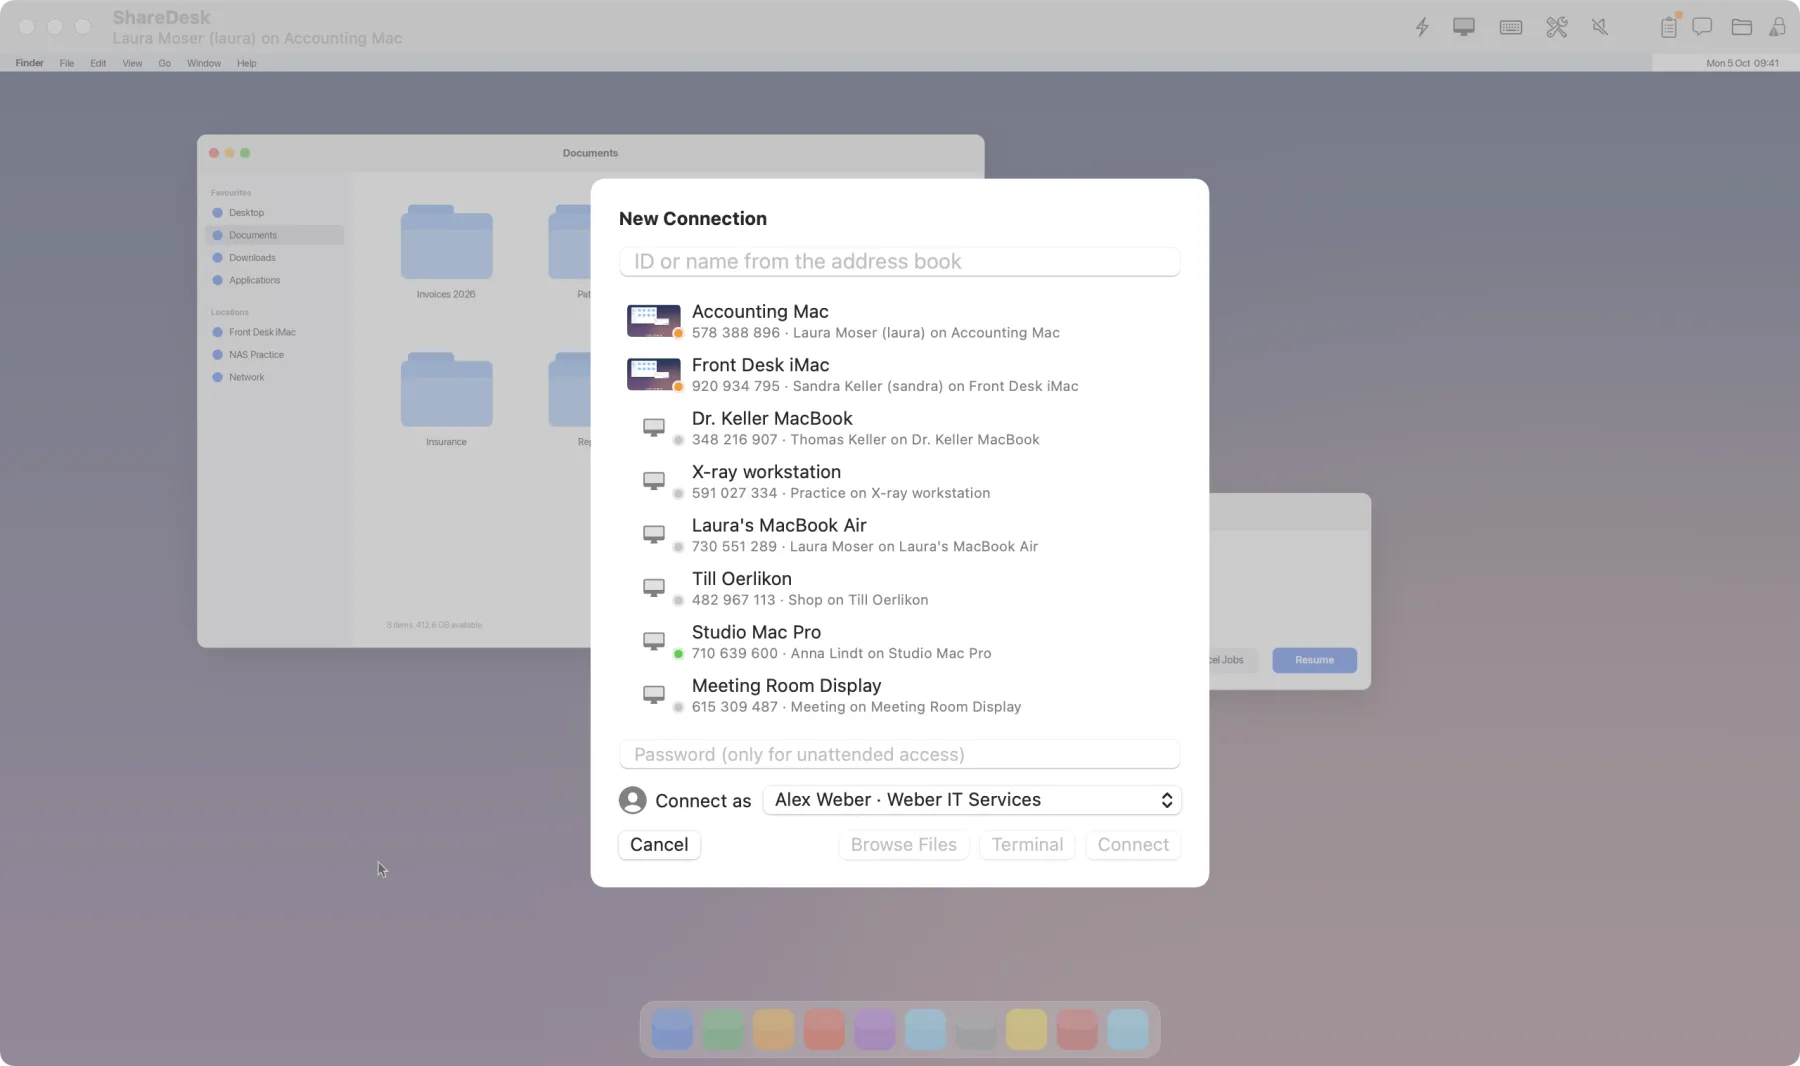Select Downloads in Documents window sidebar
The height and width of the screenshot is (1066, 1800).
tap(274, 258)
